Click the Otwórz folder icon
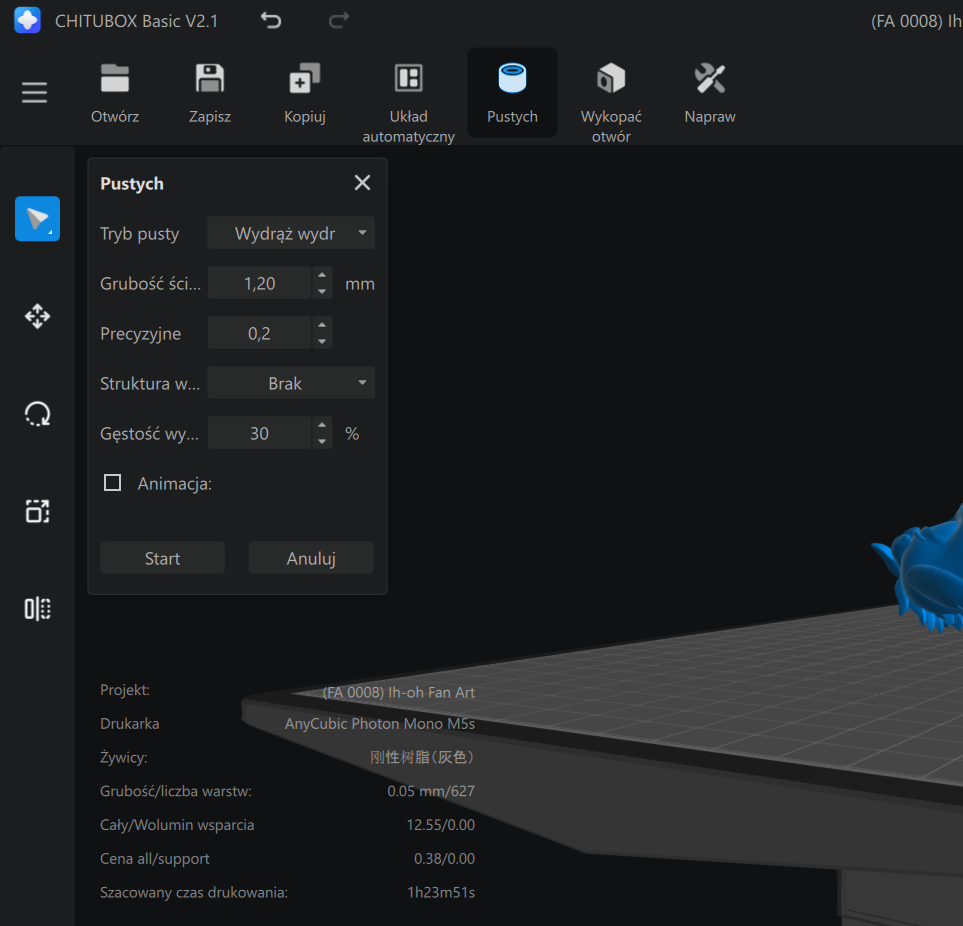 tap(115, 79)
